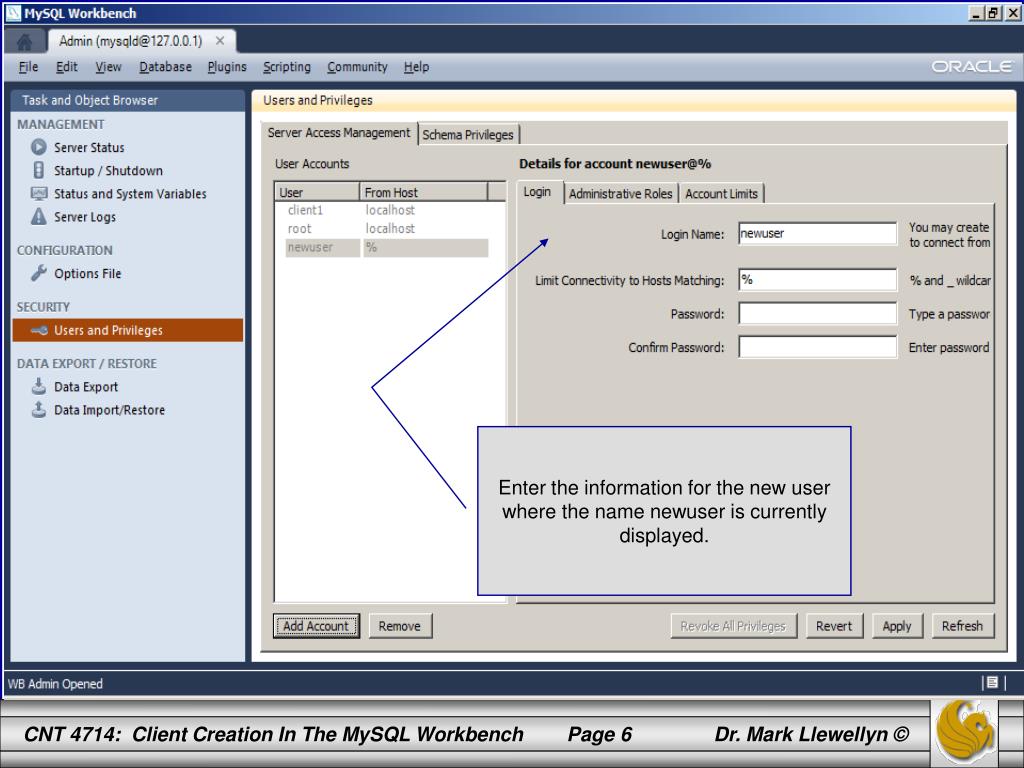Switch to the Administrative Roles tab
The width and height of the screenshot is (1024, 768).
point(620,193)
